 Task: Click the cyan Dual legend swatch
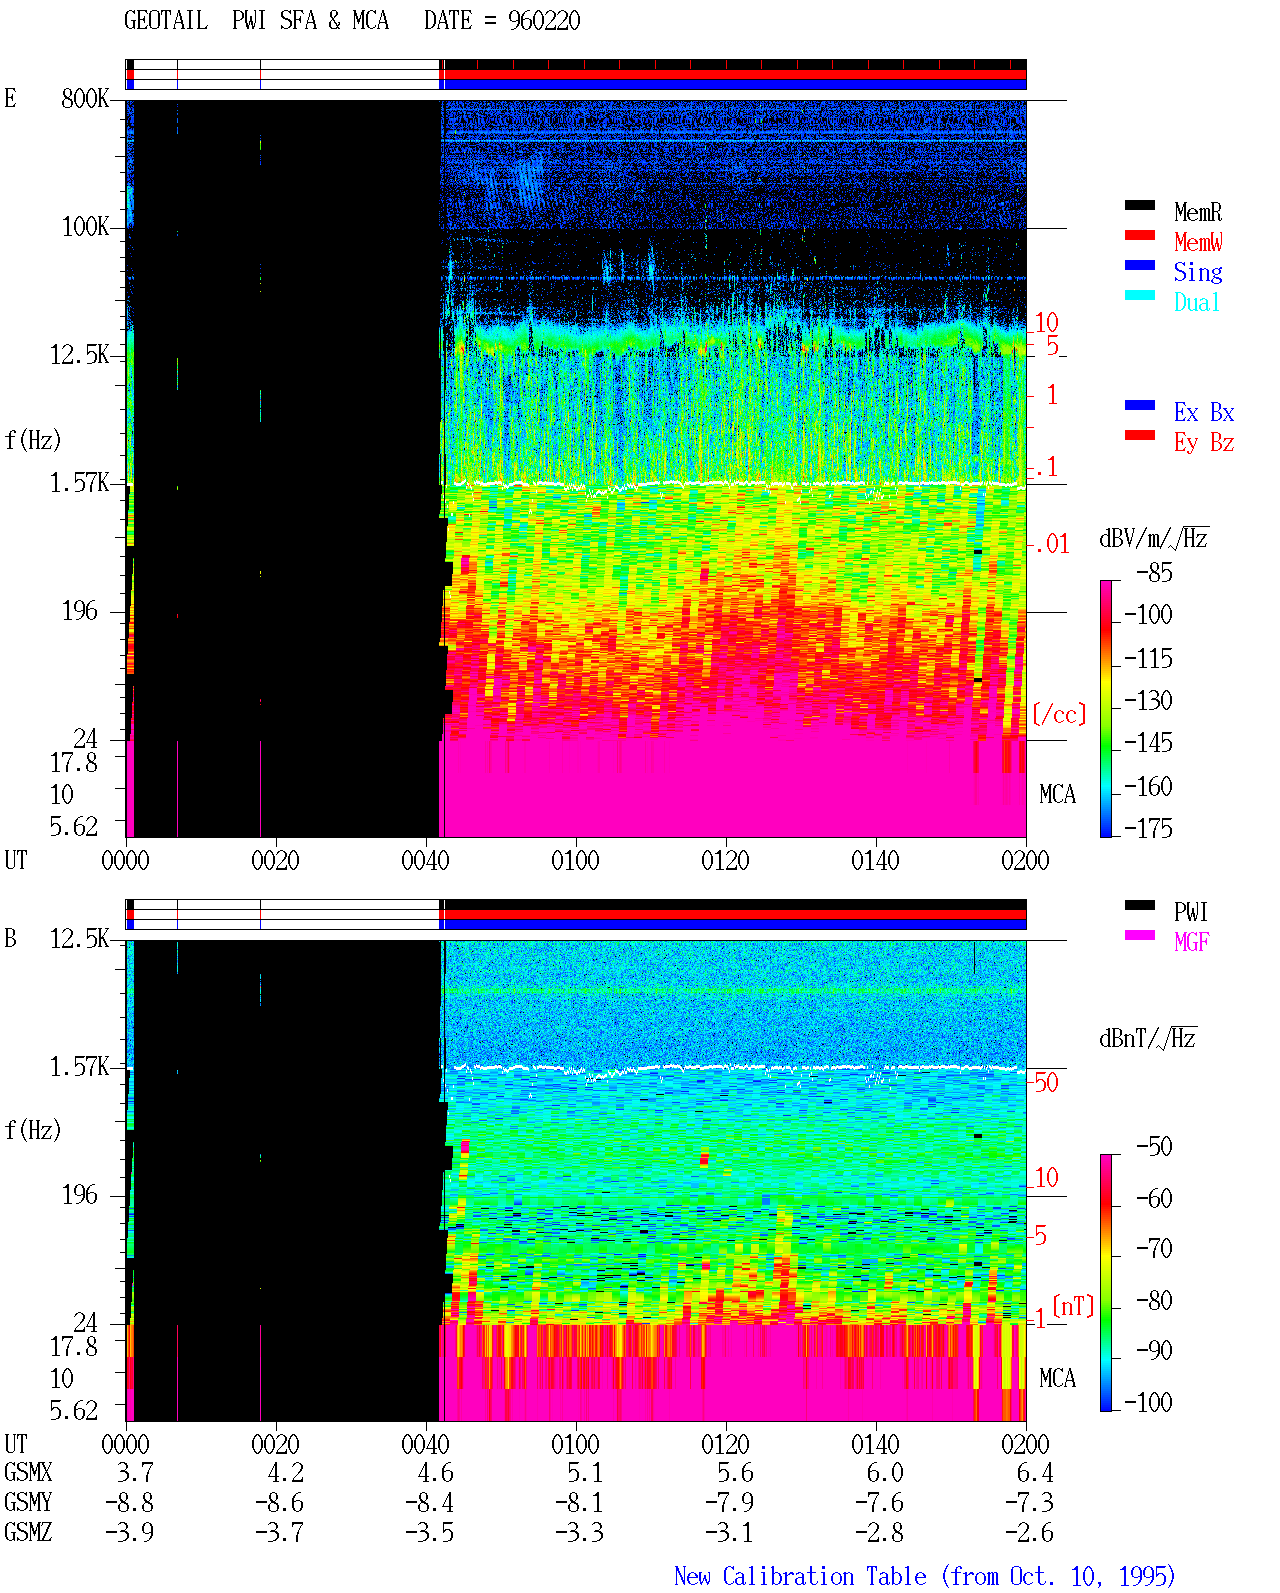[x=1140, y=295]
